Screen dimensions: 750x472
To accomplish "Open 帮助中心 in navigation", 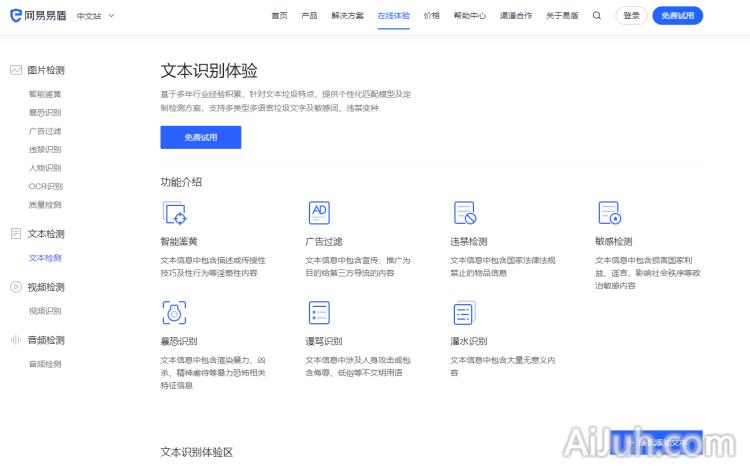I will coord(470,16).
